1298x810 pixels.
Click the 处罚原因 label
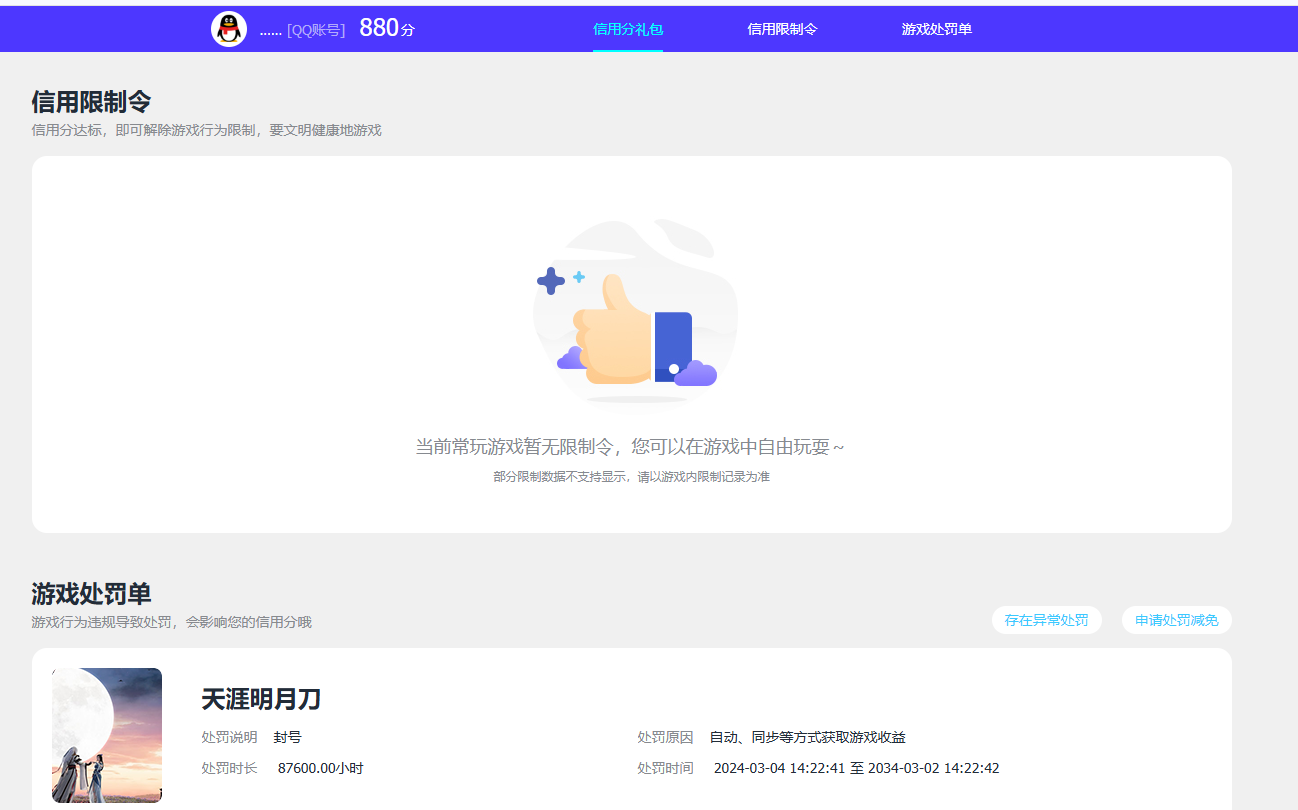665,737
